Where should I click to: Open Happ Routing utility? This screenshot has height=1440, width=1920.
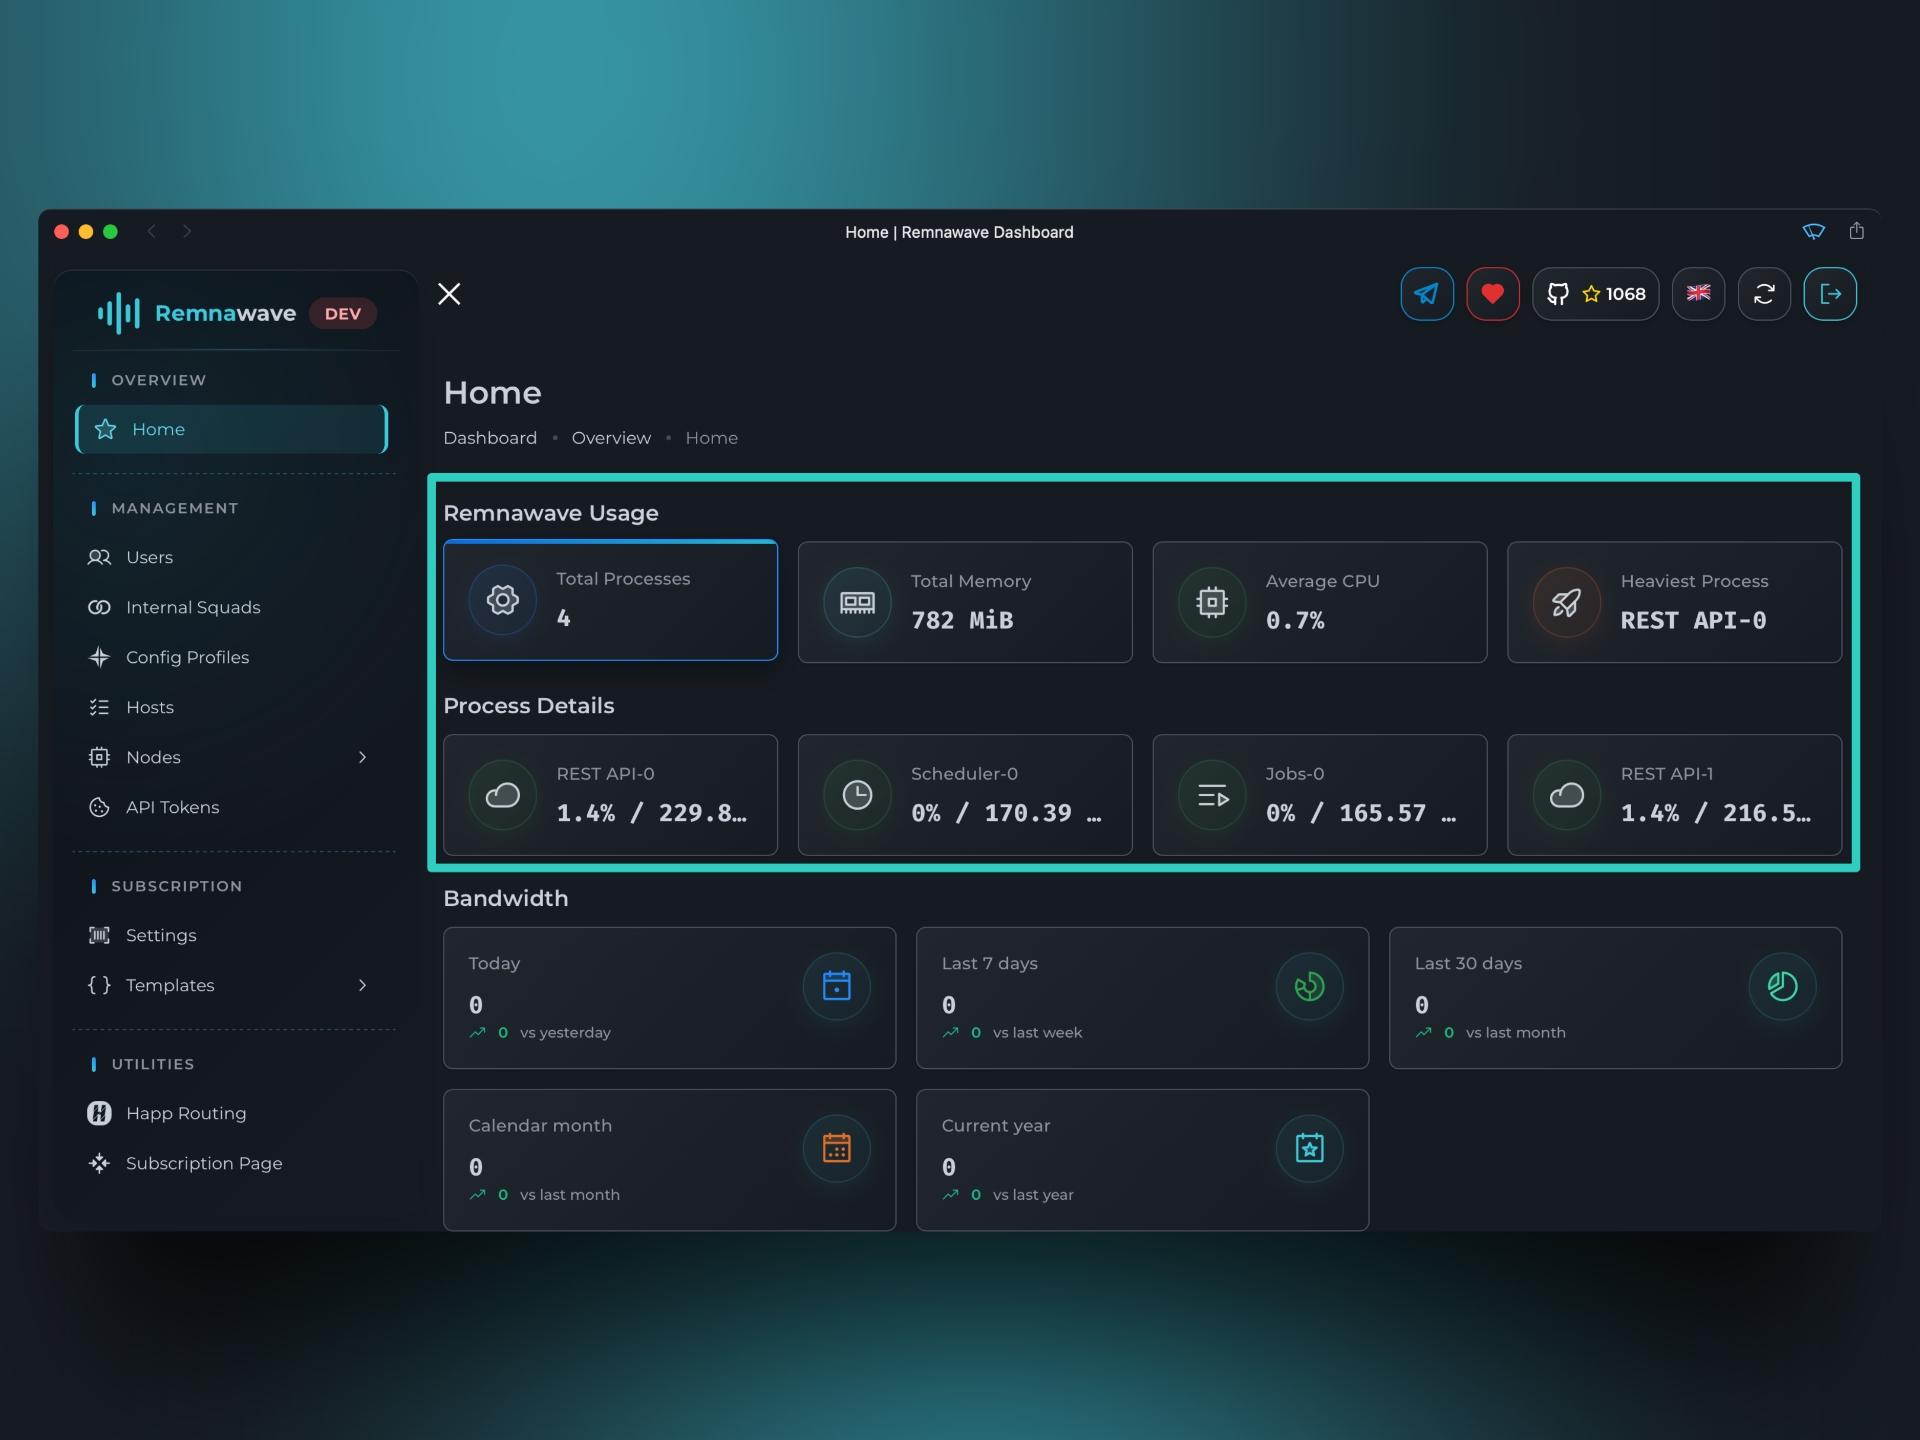coord(185,1113)
